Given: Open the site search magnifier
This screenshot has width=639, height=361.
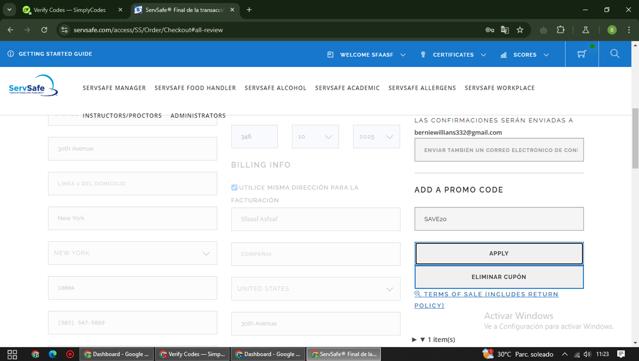Looking at the screenshot, I should (x=615, y=53).
